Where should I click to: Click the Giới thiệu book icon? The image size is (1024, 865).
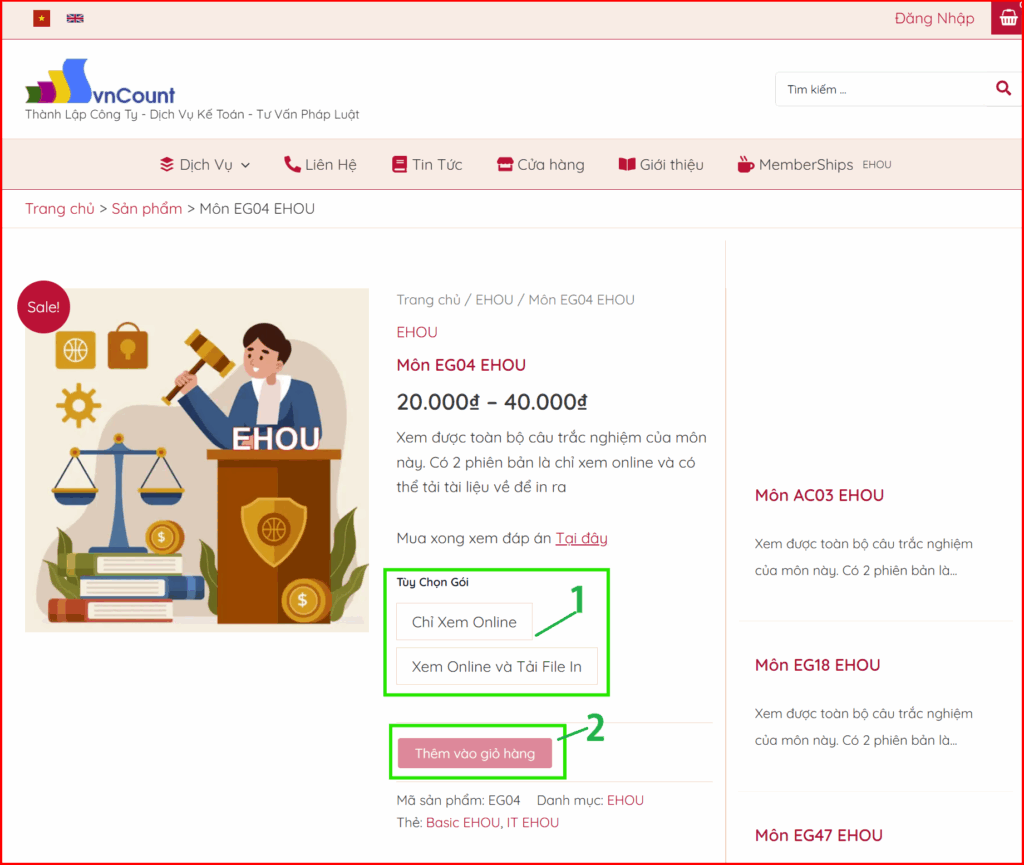pos(627,165)
